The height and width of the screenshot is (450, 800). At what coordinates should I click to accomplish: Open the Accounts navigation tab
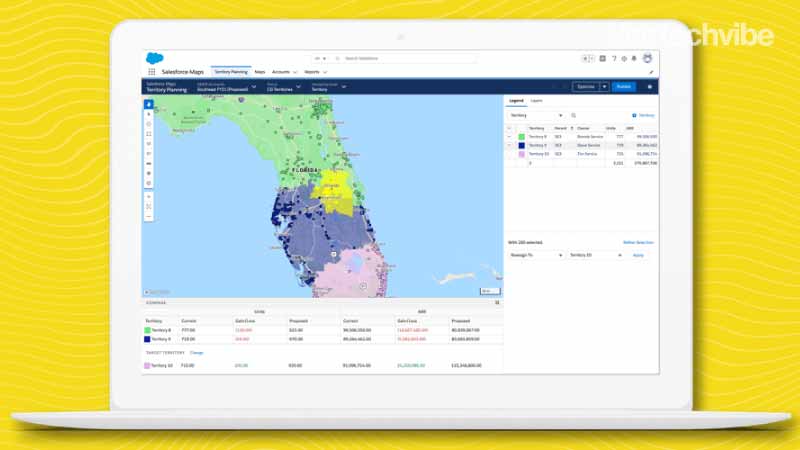pyautogui.click(x=281, y=72)
